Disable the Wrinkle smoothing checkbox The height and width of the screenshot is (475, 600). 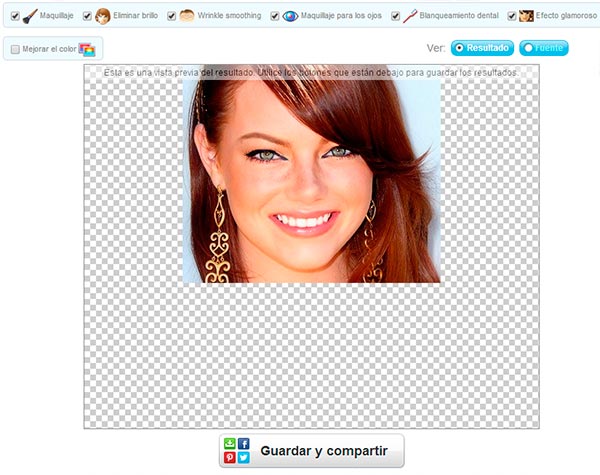(171, 16)
